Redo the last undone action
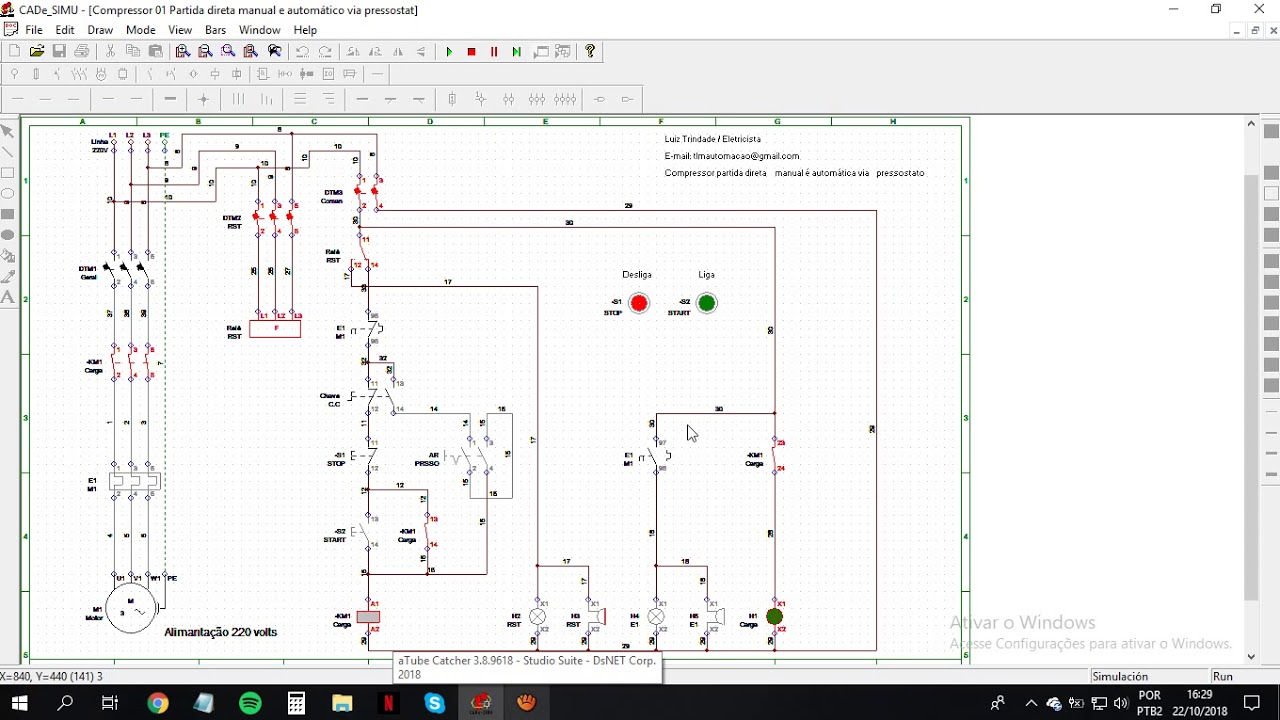The height and width of the screenshot is (720, 1280). coord(325,51)
